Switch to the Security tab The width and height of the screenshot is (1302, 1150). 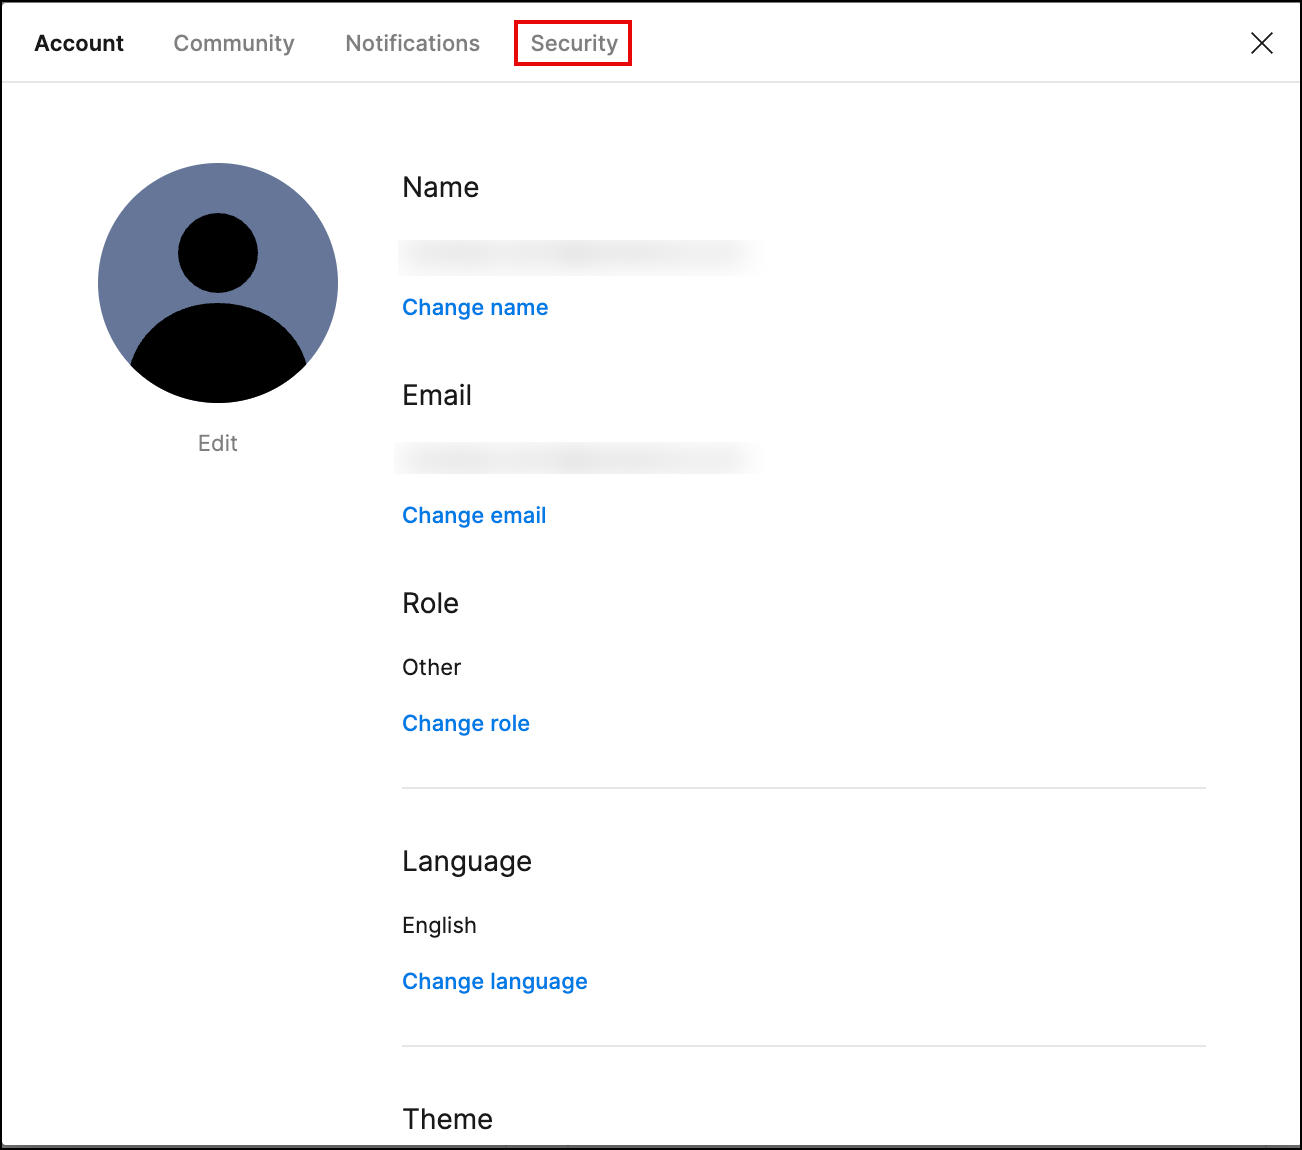572,43
